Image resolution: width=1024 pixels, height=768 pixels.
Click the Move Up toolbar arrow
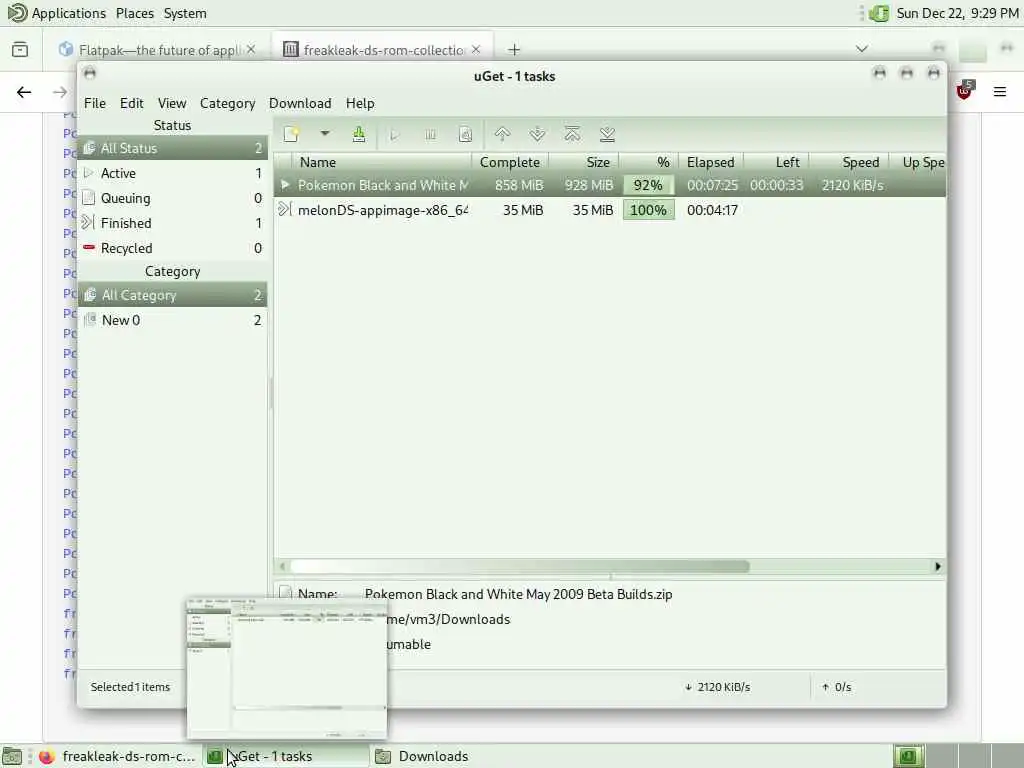click(x=502, y=135)
